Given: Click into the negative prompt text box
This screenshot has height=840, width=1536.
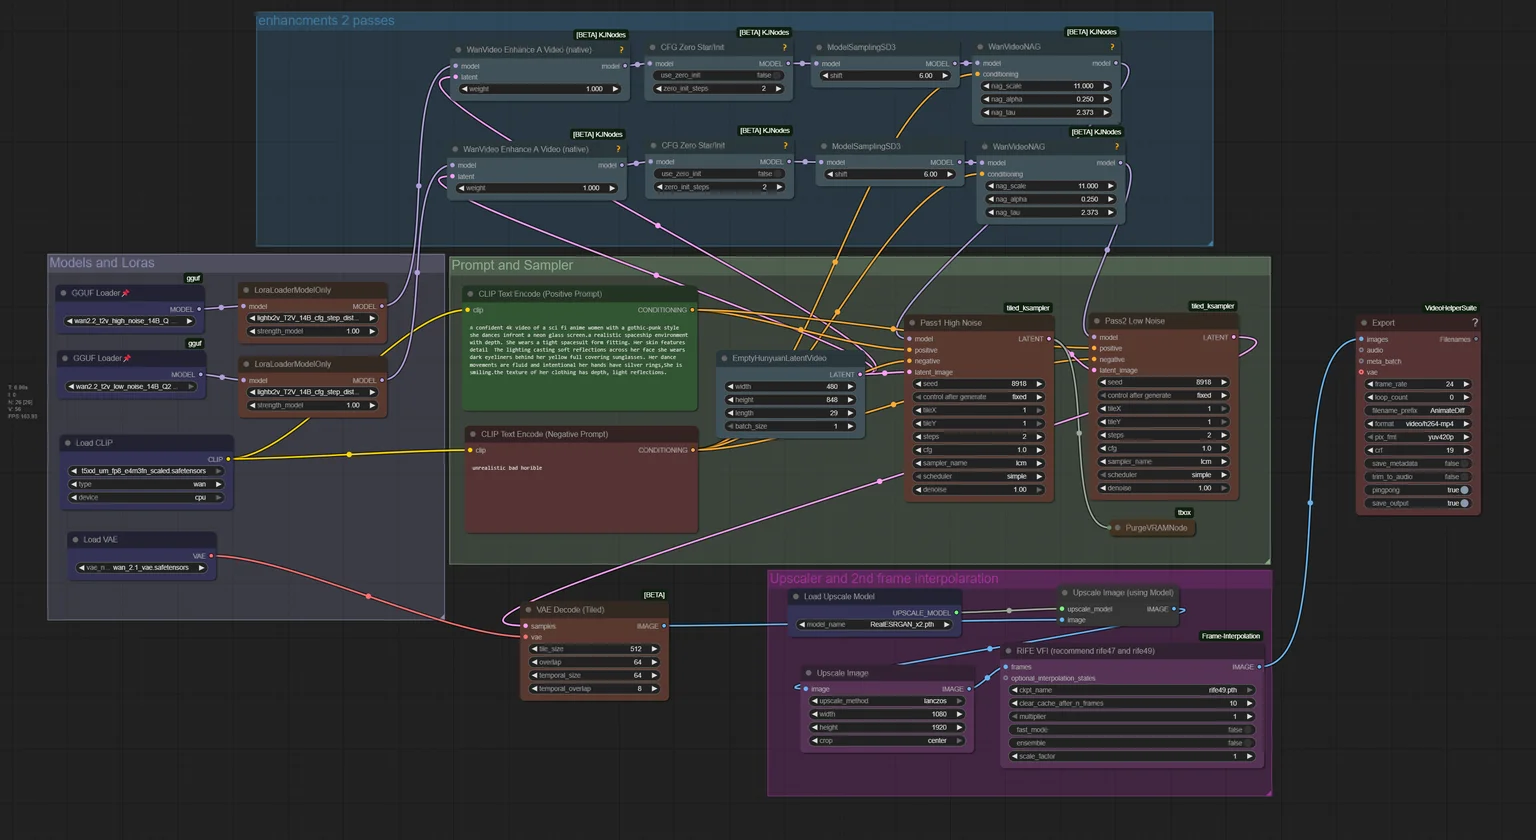Looking at the screenshot, I should click(581, 495).
